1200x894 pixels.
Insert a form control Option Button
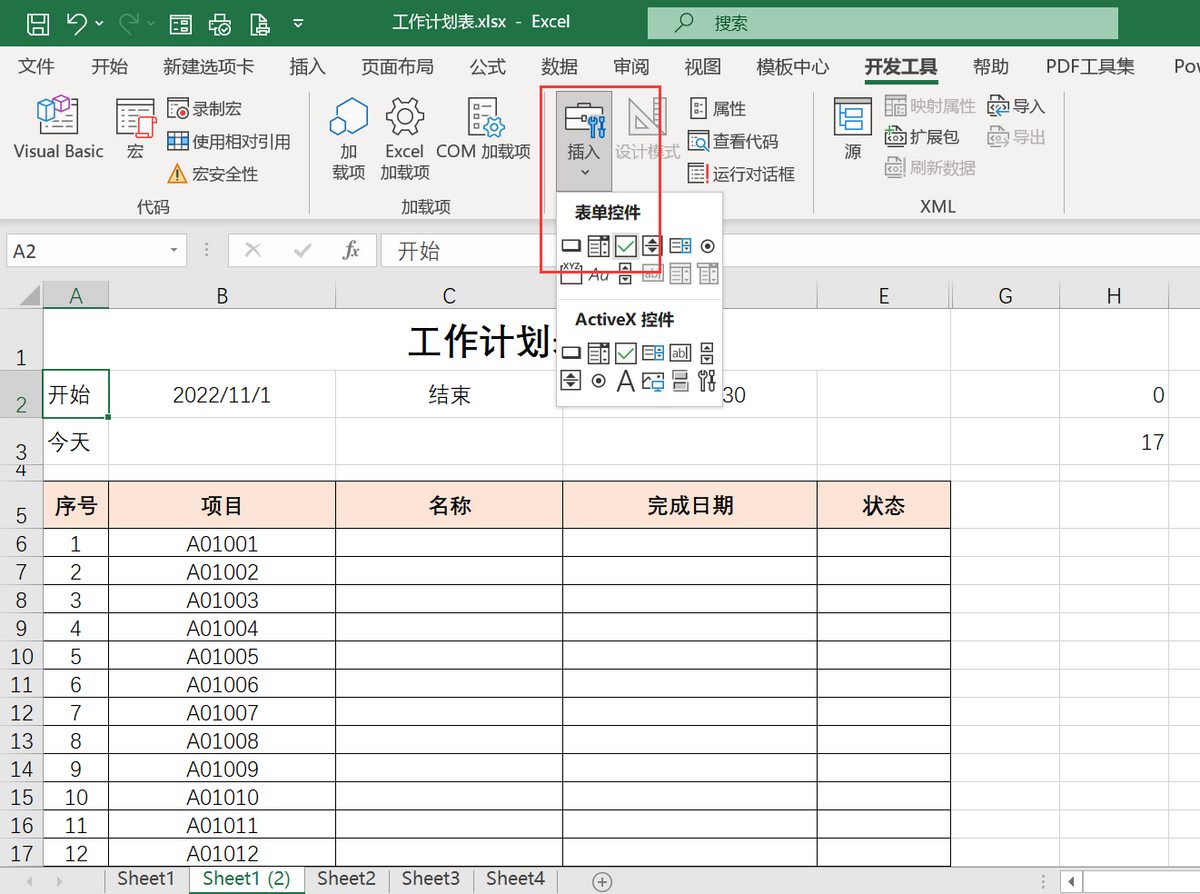click(x=707, y=245)
